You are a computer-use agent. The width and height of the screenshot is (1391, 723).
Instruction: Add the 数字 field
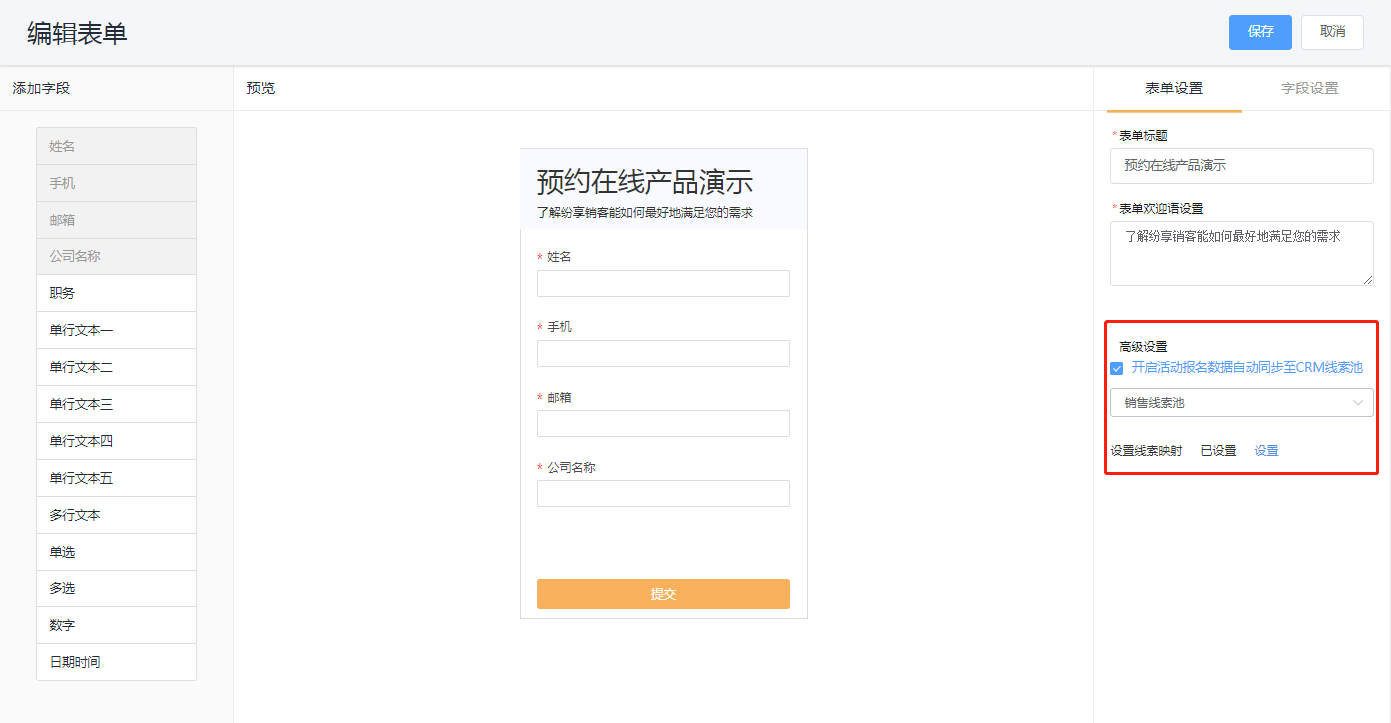click(116, 625)
